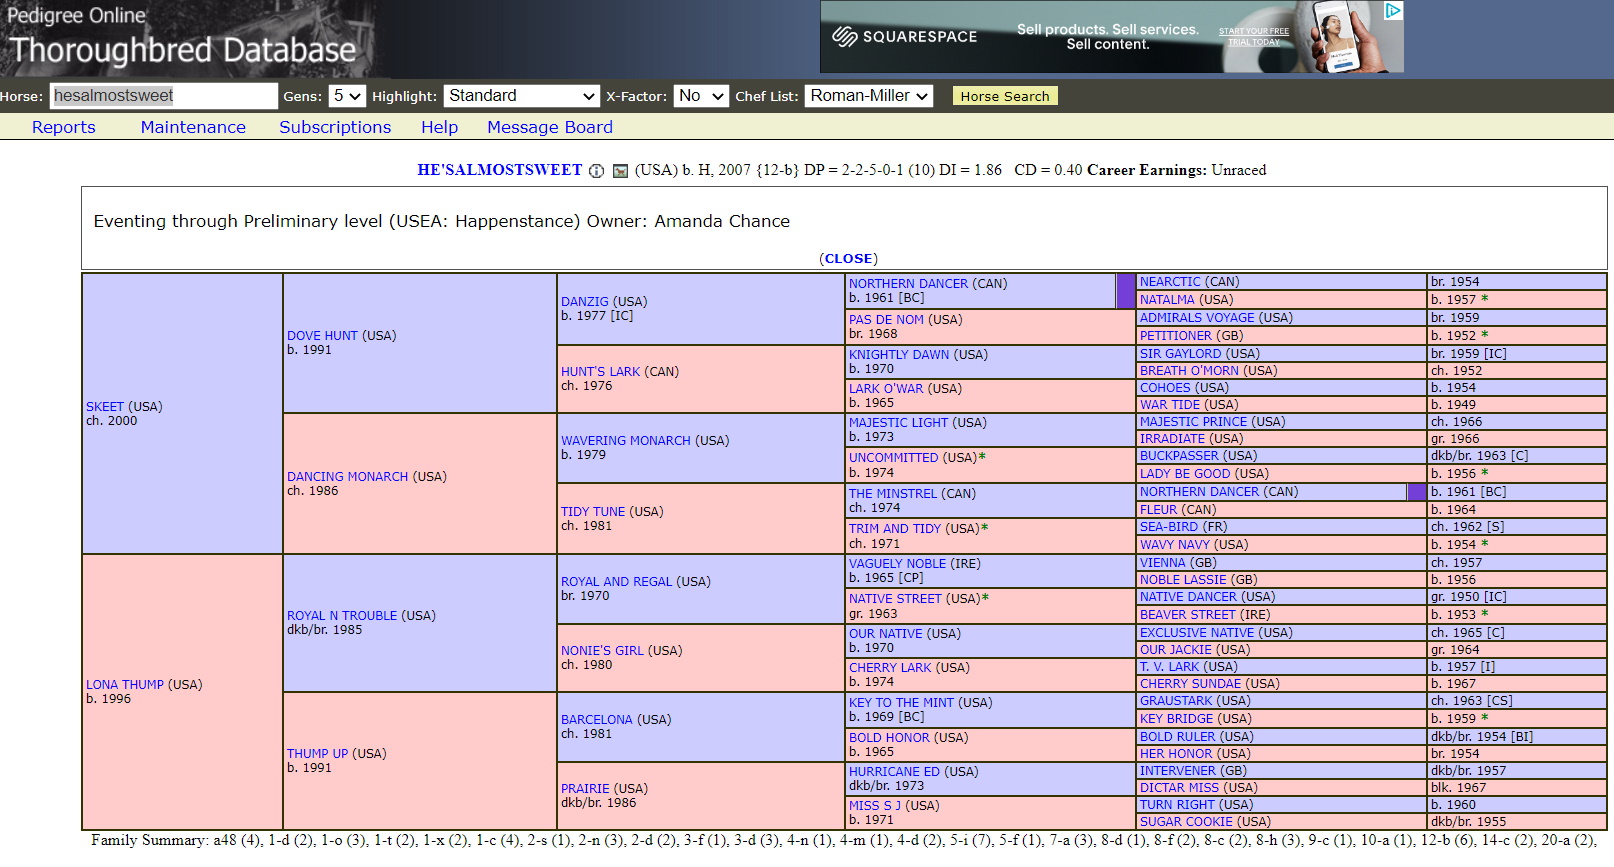Open the DANZIG pedigree link
This screenshot has height=867, width=1614.
pos(584,301)
